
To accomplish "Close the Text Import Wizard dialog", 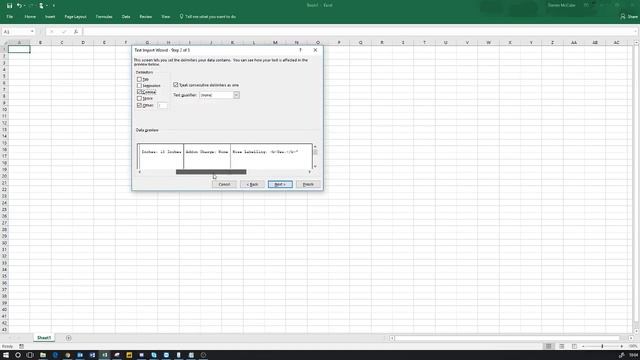I will [315, 50].
